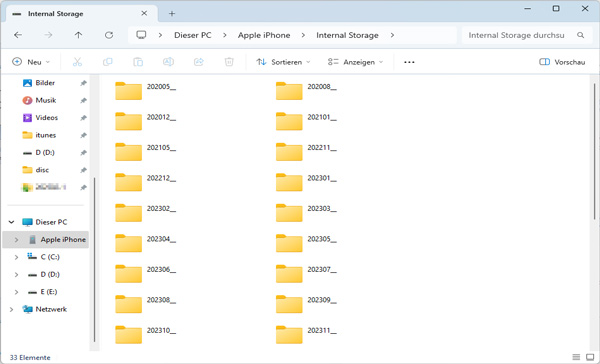600x364 pixels.
Task: Select the 202305__ folder icon
Action: click(x=289, y=243)
